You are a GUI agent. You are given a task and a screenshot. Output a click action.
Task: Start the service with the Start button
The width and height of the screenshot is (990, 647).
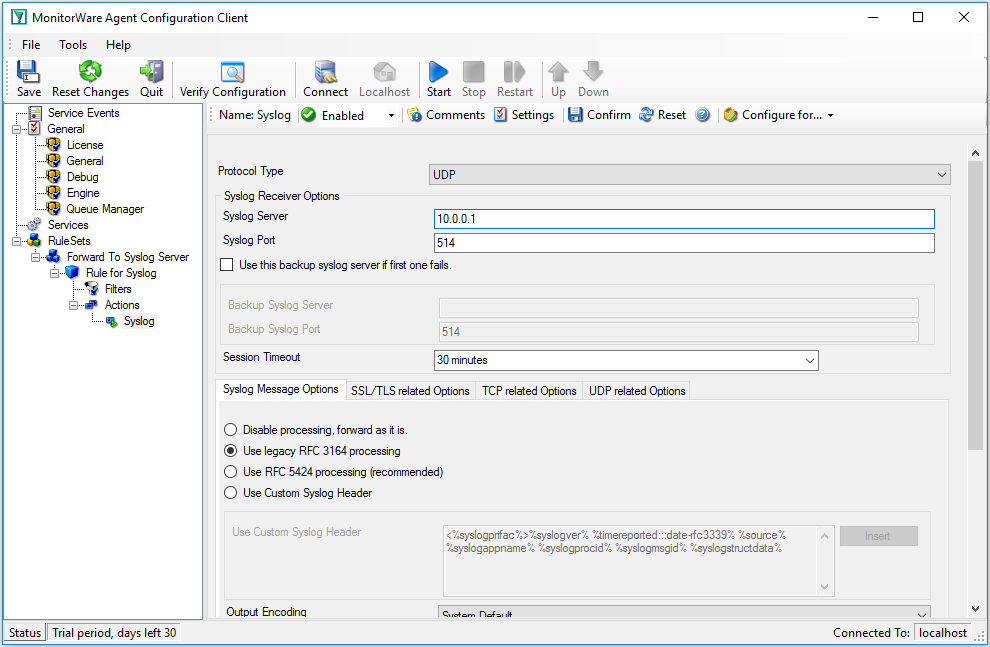[x=438, y=79]
